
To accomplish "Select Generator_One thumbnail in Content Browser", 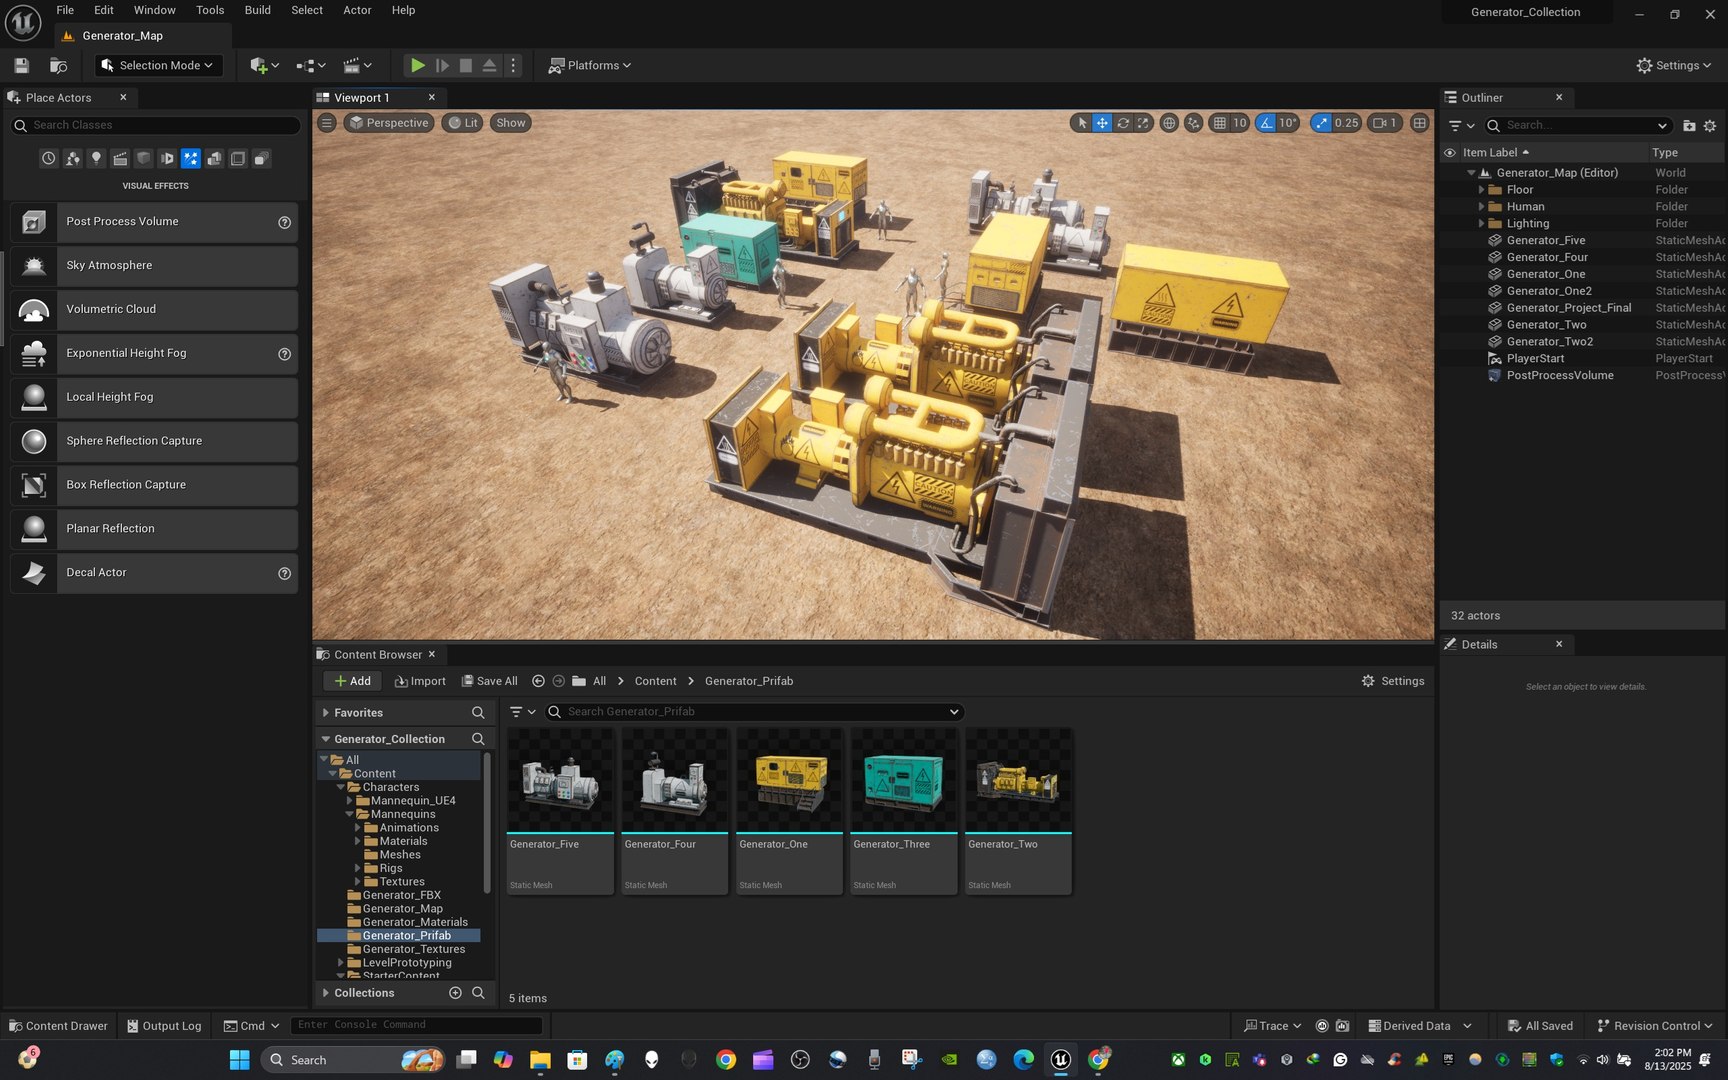I will (789, 781).
